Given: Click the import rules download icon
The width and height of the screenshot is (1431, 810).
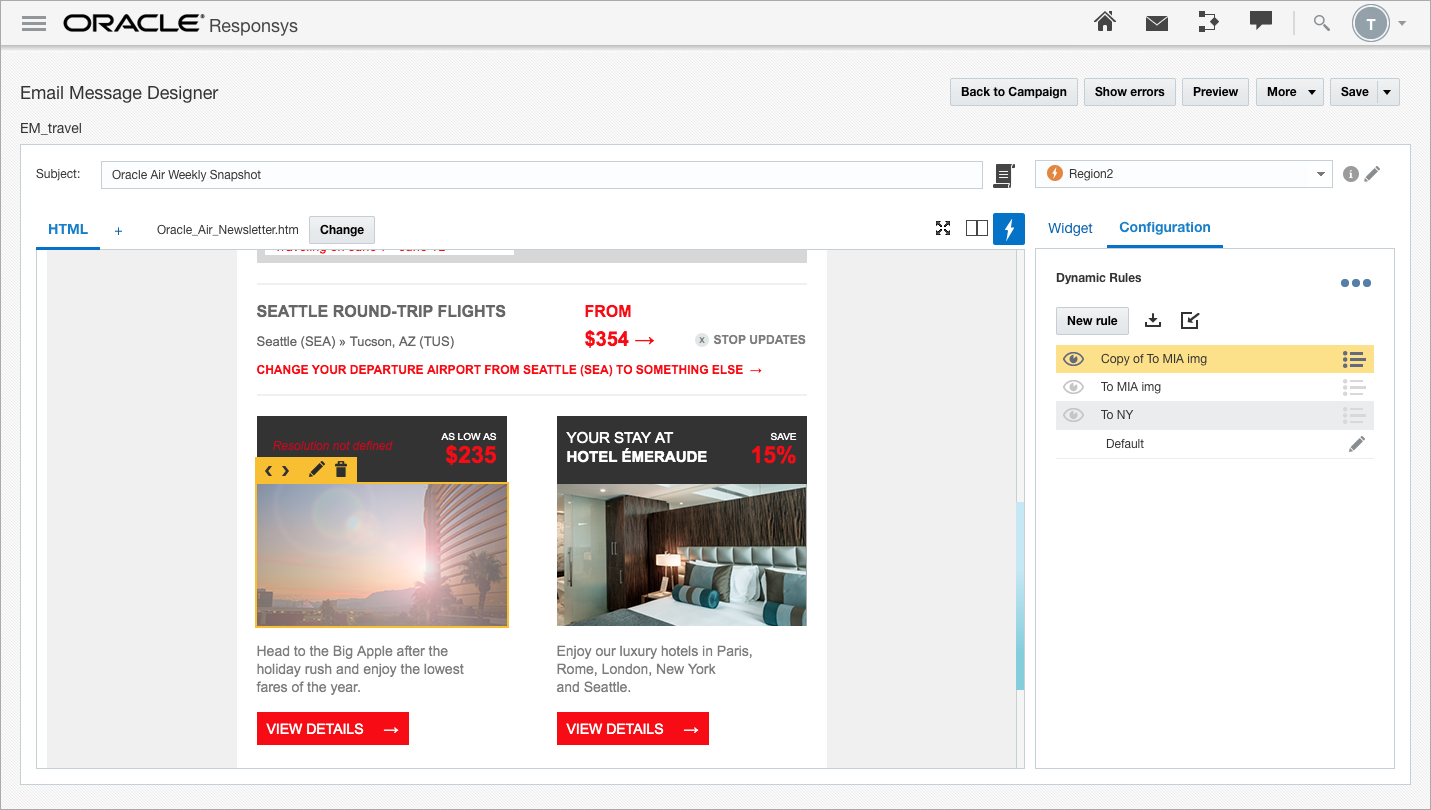Looking at the screenshot, I should pos(1153,320).
